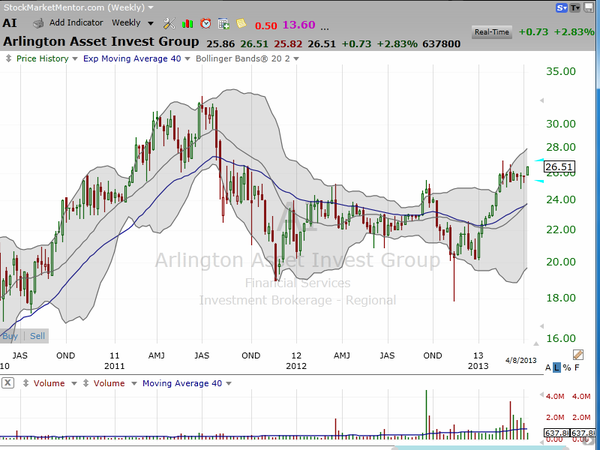Click the gray left arrow below the 35.00 label
600x450 pixels.
click(542, 101)
